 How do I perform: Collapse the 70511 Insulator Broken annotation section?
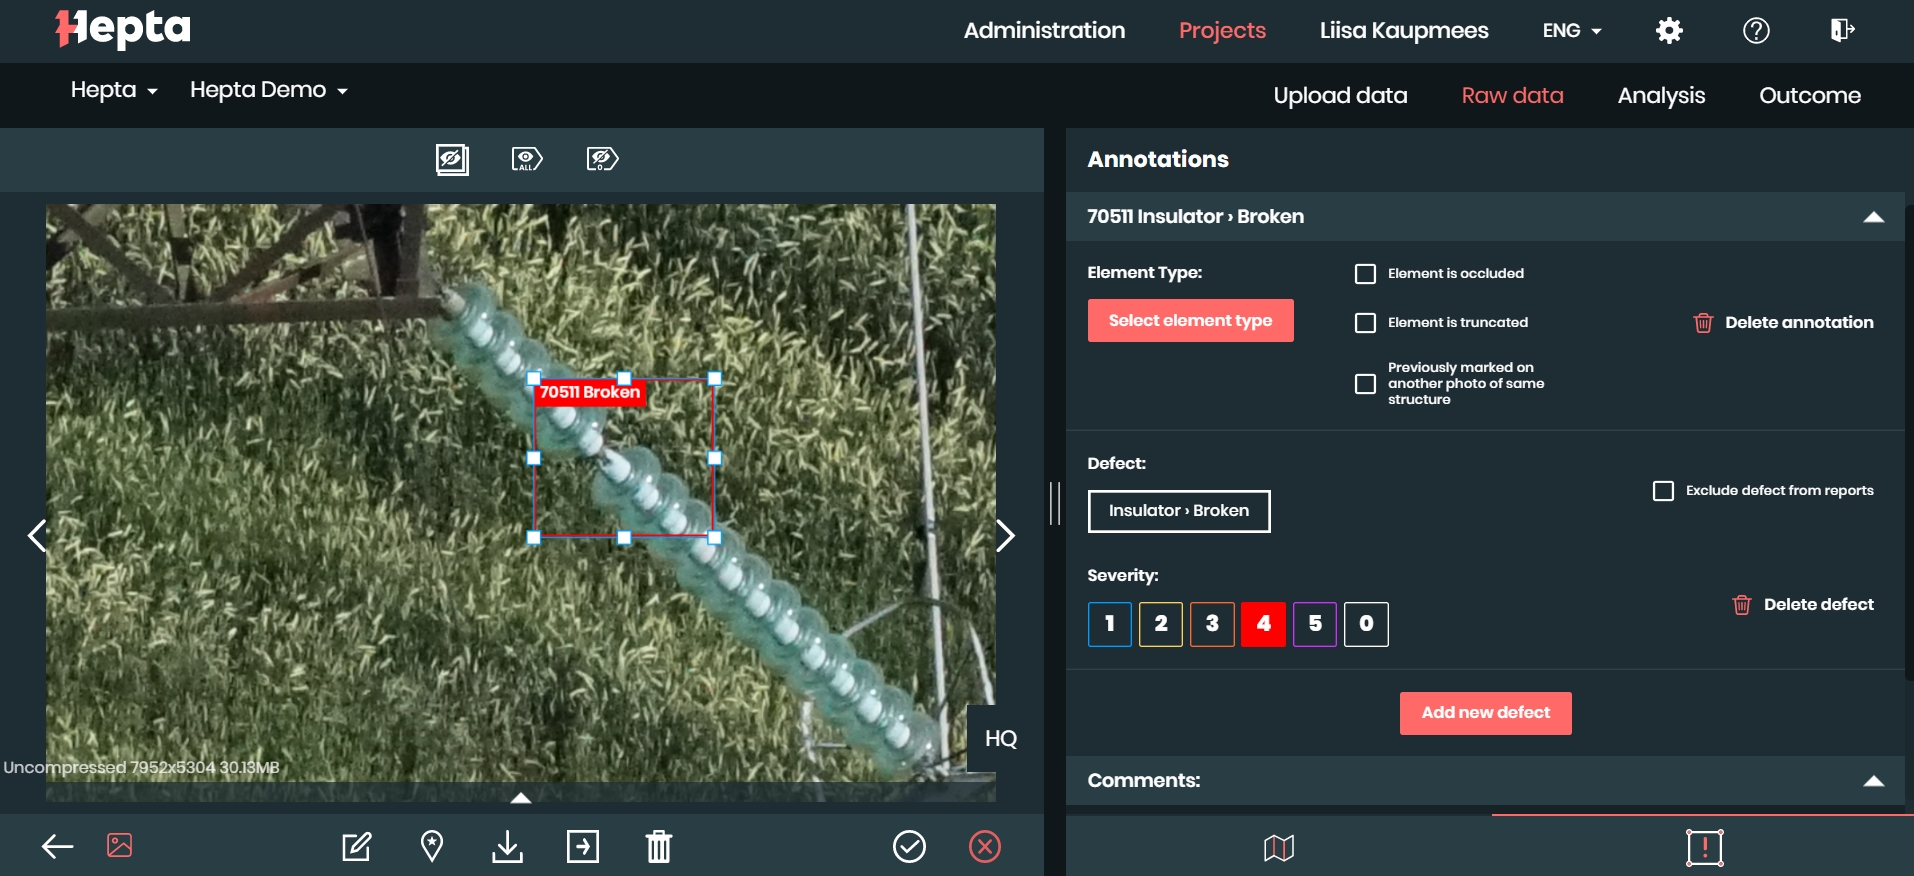(1874, 217)
